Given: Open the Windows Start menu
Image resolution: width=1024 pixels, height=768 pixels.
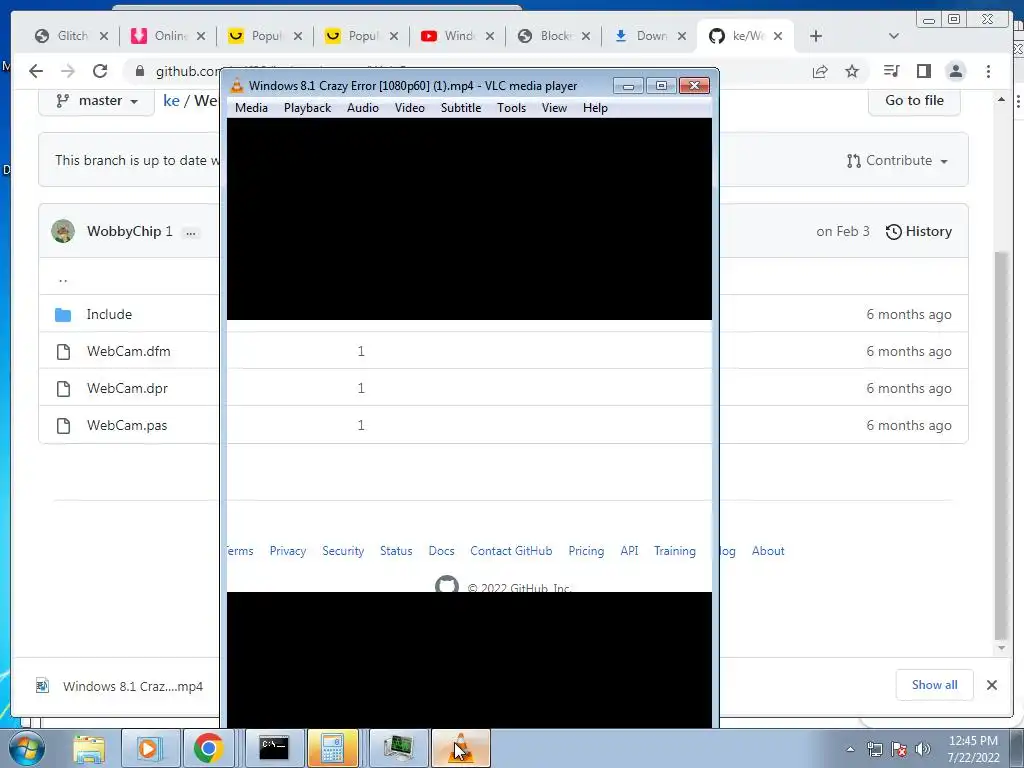Looking at the screenshot, I should tap(25, 748).
